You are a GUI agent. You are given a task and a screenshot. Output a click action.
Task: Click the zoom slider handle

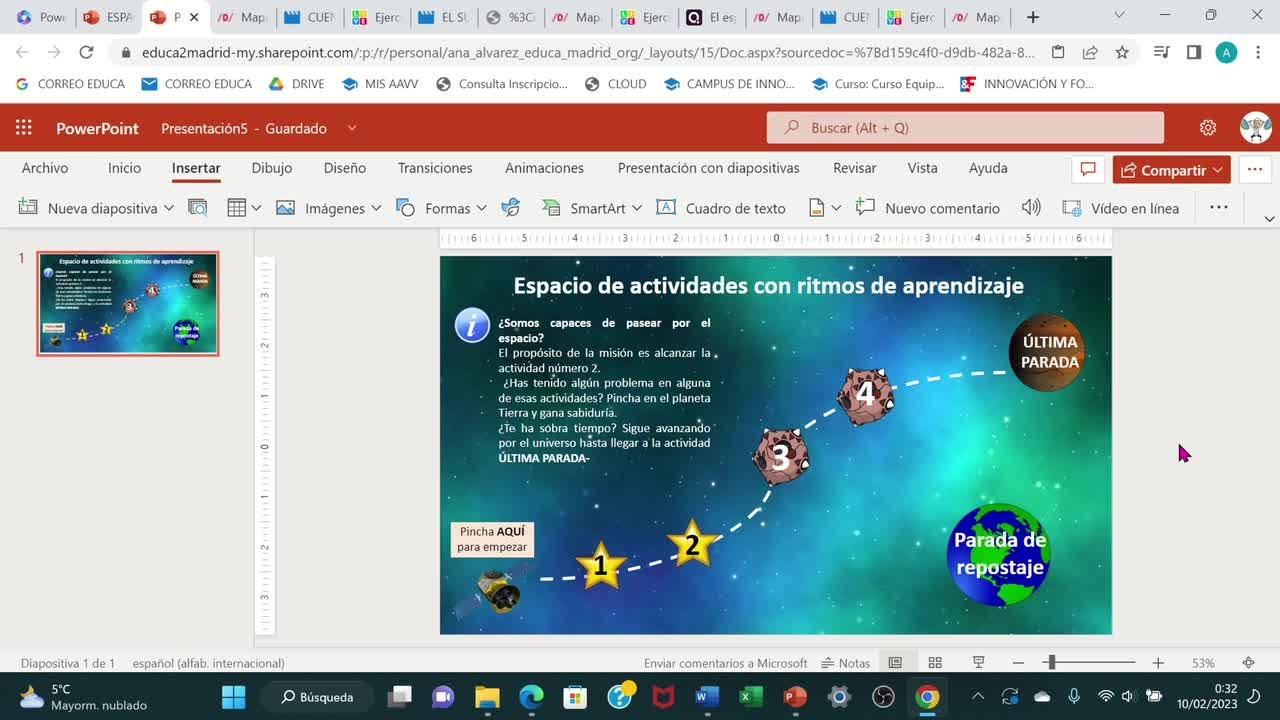coord(1050,663)
